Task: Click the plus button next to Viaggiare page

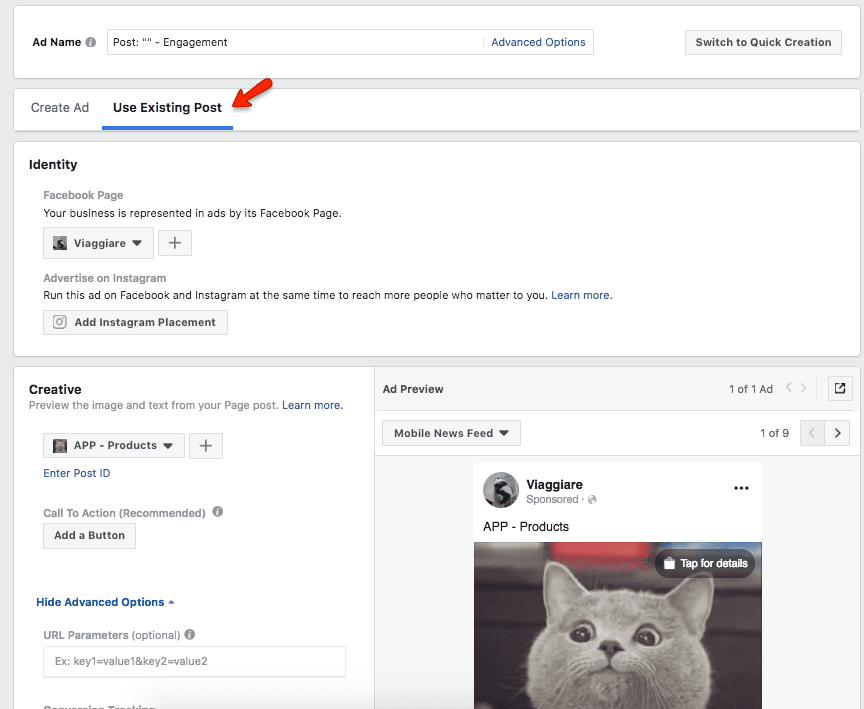Action: (x=175, y=243)
